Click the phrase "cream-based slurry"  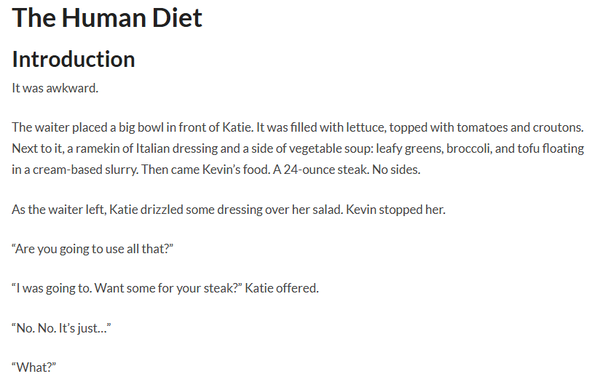tap(85, 170)
